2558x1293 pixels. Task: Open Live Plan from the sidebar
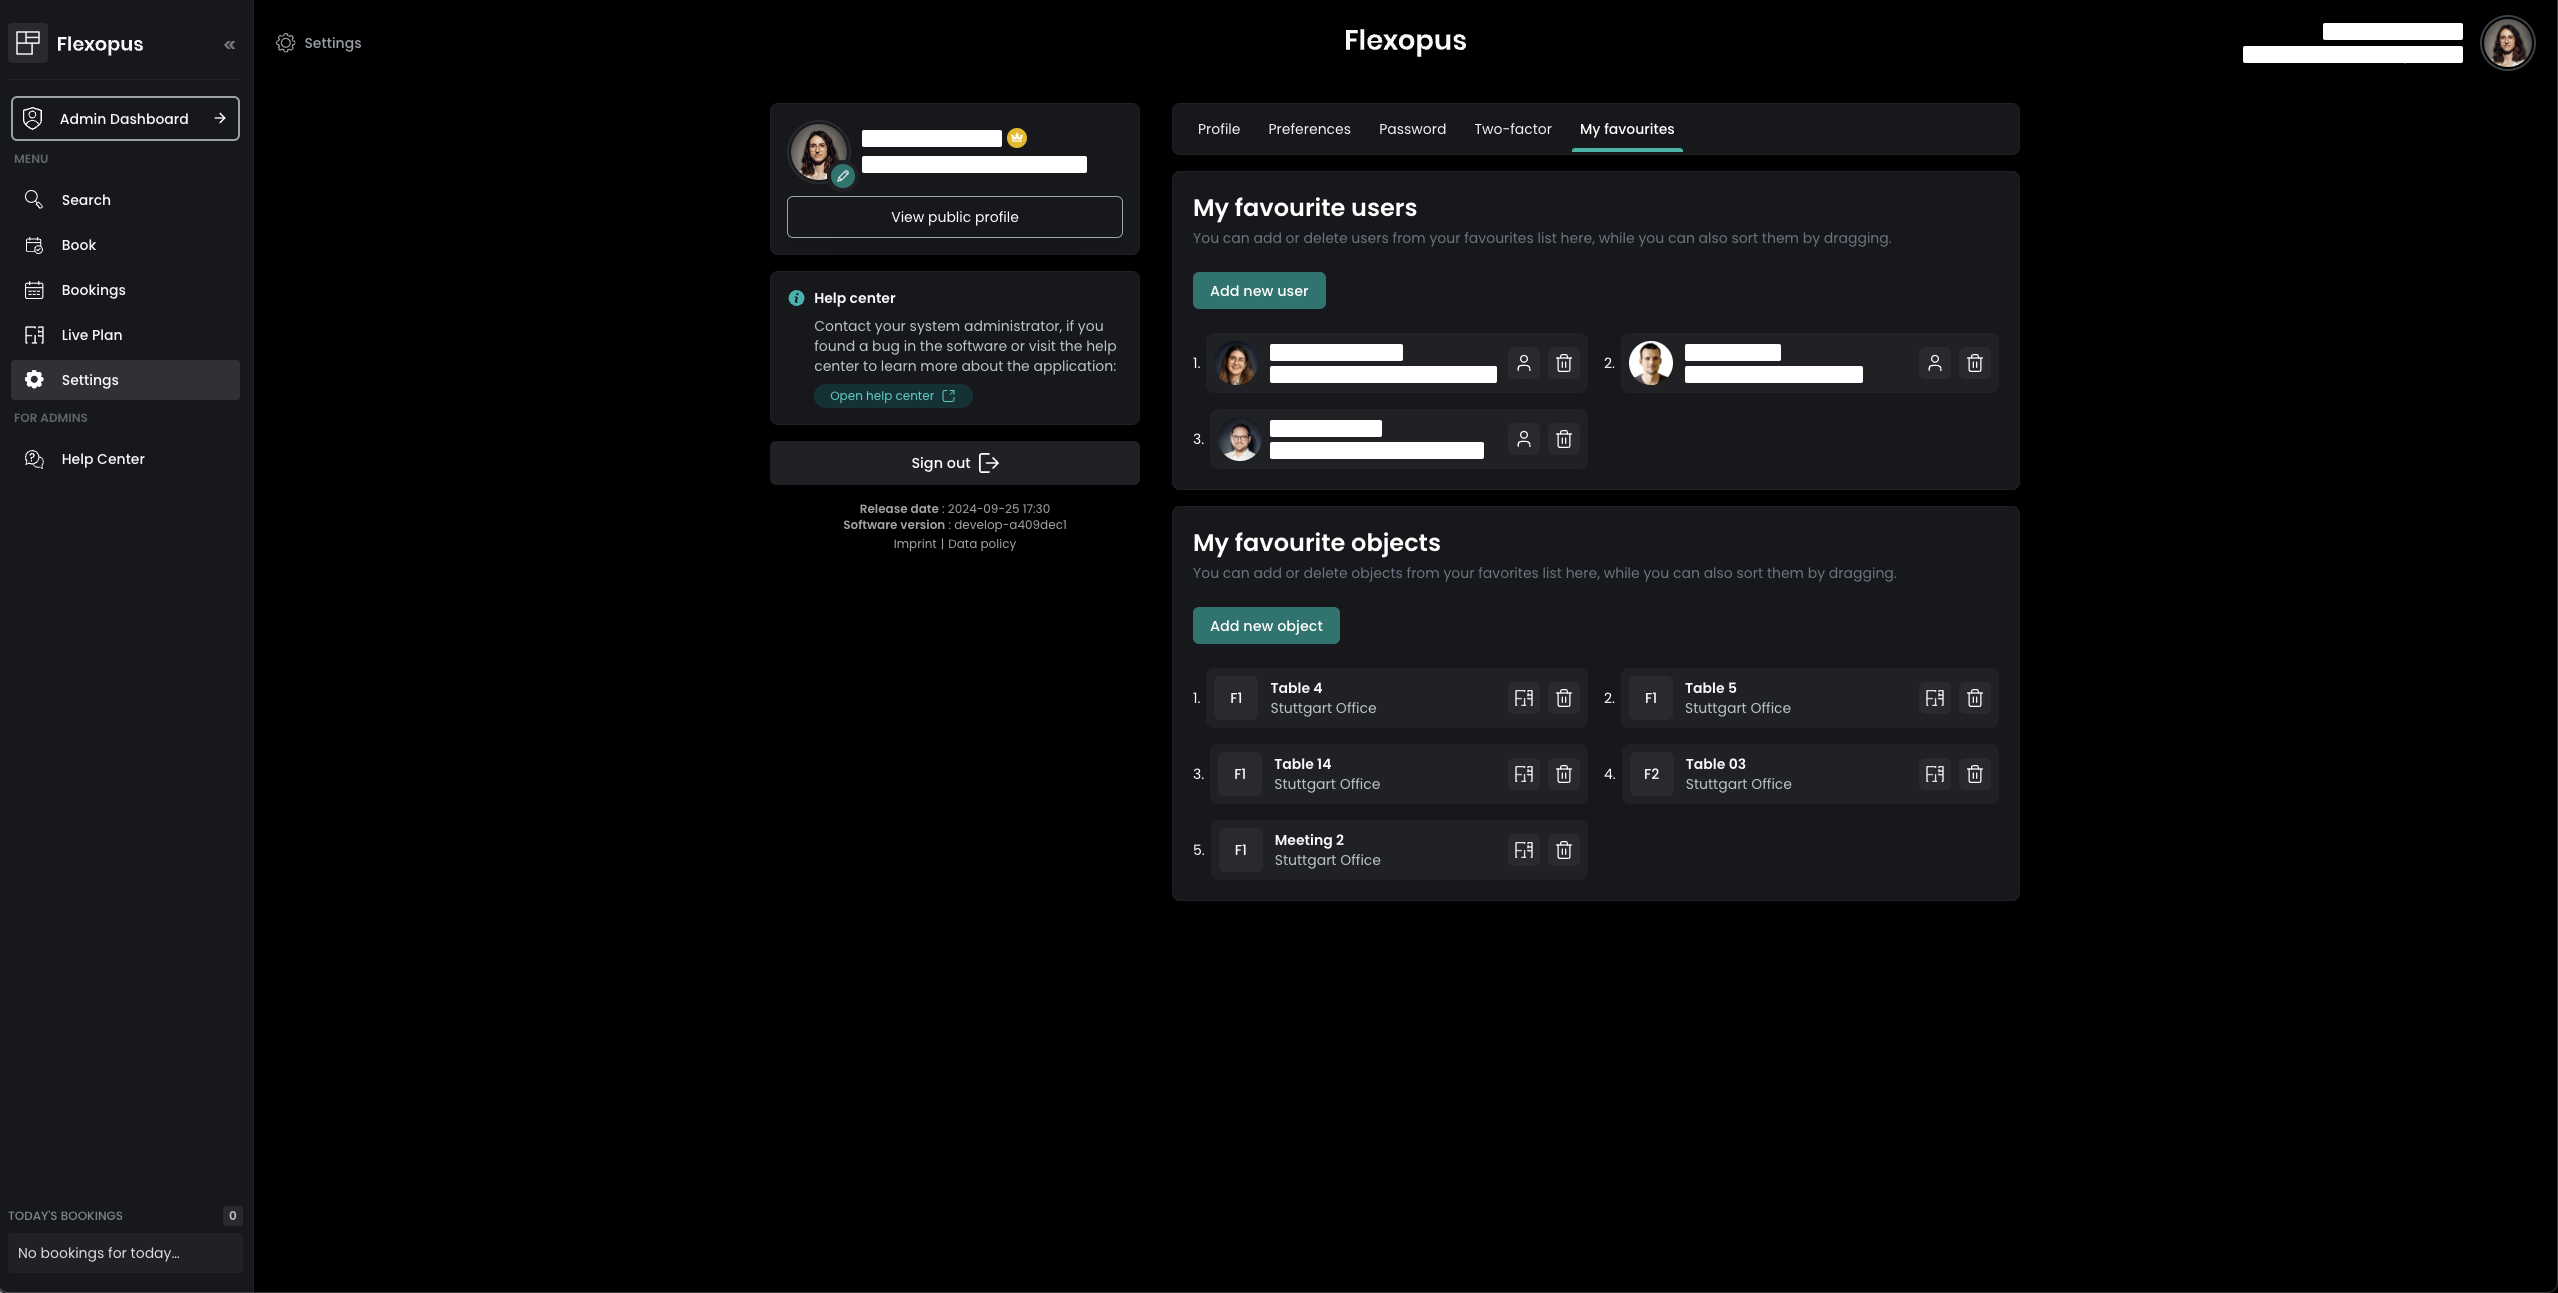pos(91,335)
